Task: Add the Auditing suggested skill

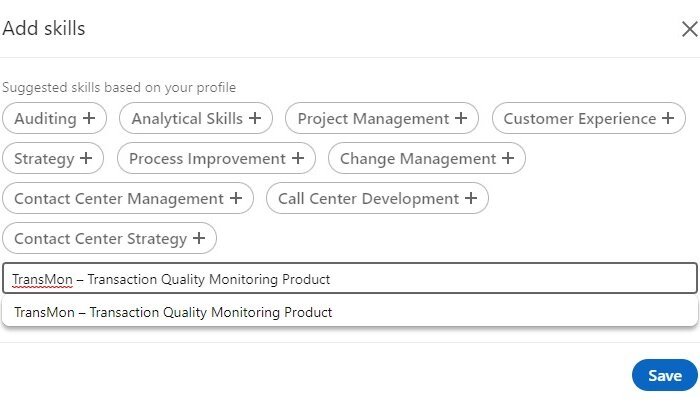Action: tap(54, 118)
